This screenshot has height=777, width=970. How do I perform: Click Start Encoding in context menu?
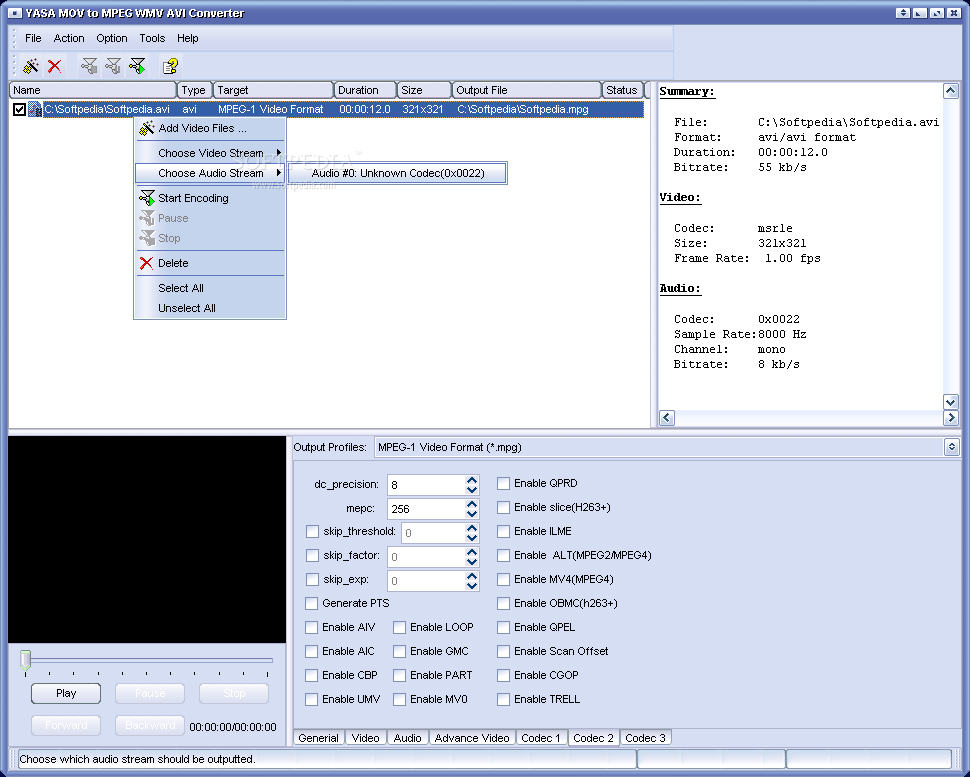[x=210, y=198]
